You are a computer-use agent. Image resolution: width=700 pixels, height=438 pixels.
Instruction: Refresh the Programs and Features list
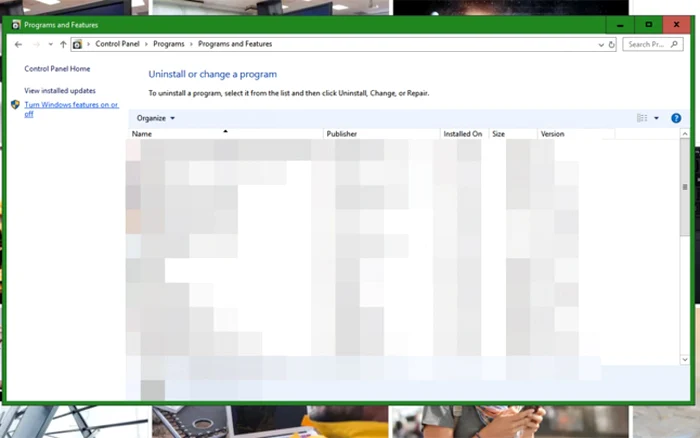(x=612, y=44)
